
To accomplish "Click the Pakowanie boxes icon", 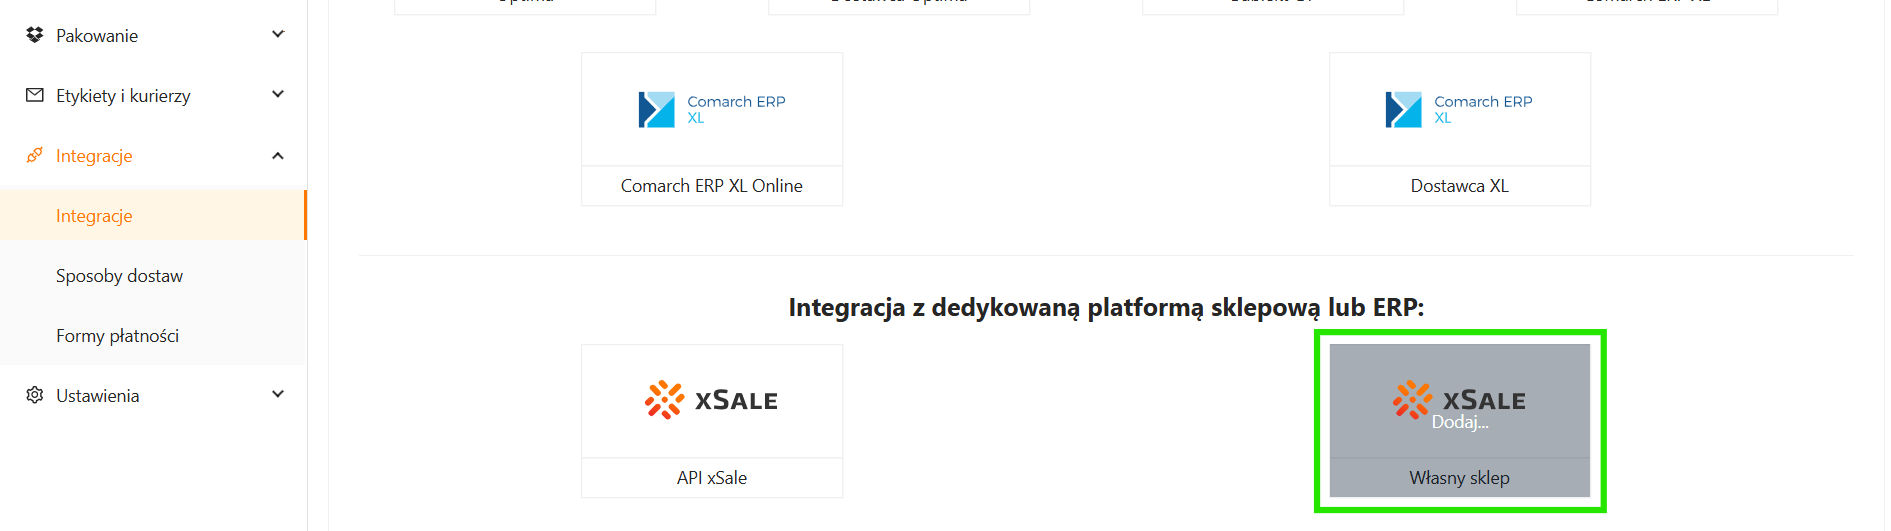I will tap(35, 35).
